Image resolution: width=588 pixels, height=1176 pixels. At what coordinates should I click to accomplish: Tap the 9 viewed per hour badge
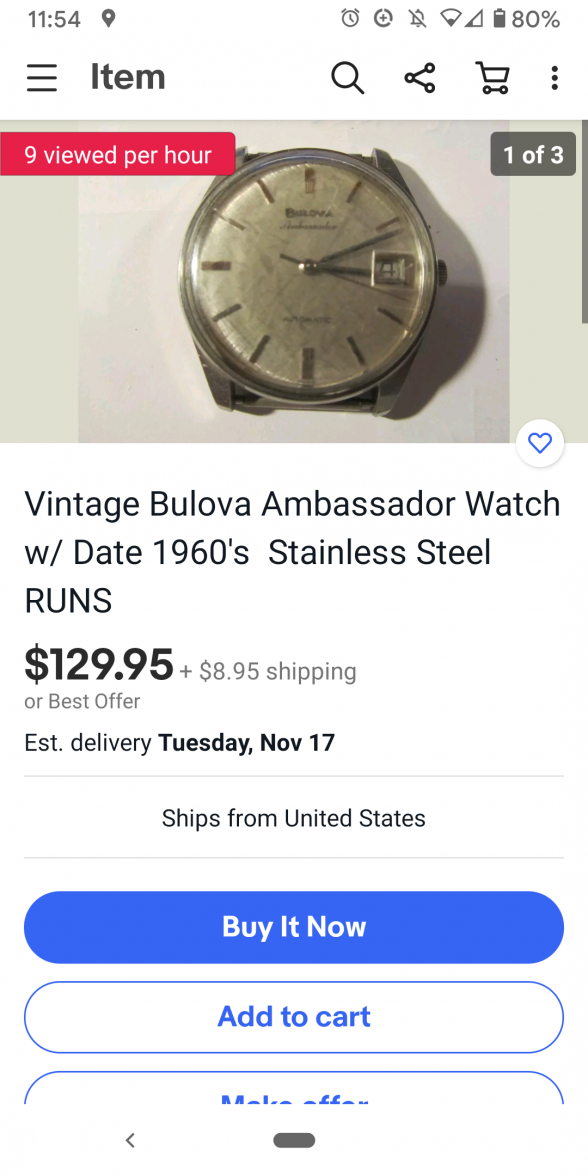(x=118, y=154)
